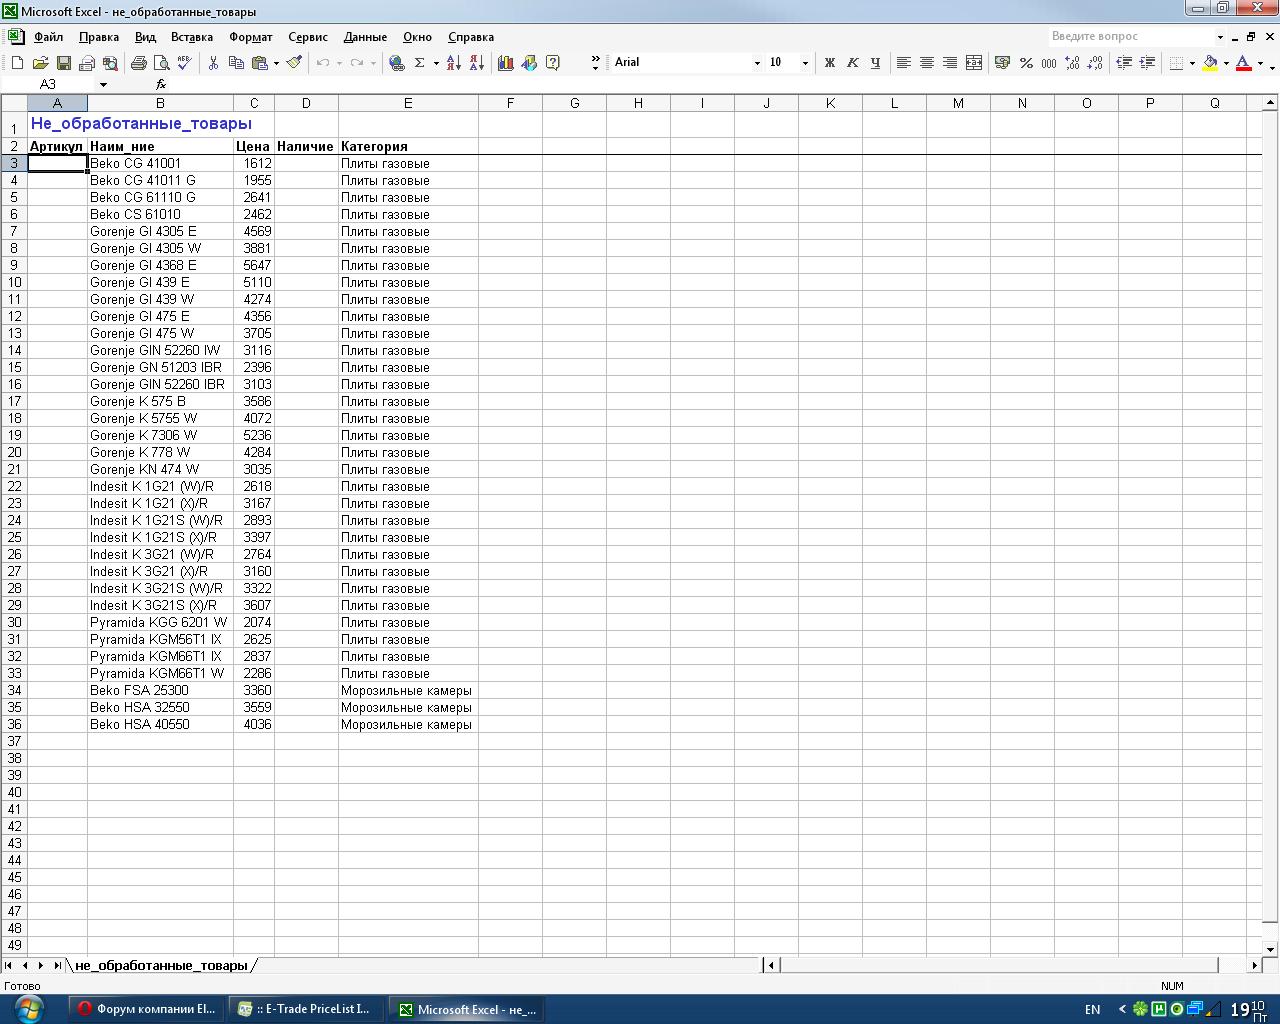Screen dimensions: 1280x1024
Task: Open the Вставка menu
Action: pos(192,37)
